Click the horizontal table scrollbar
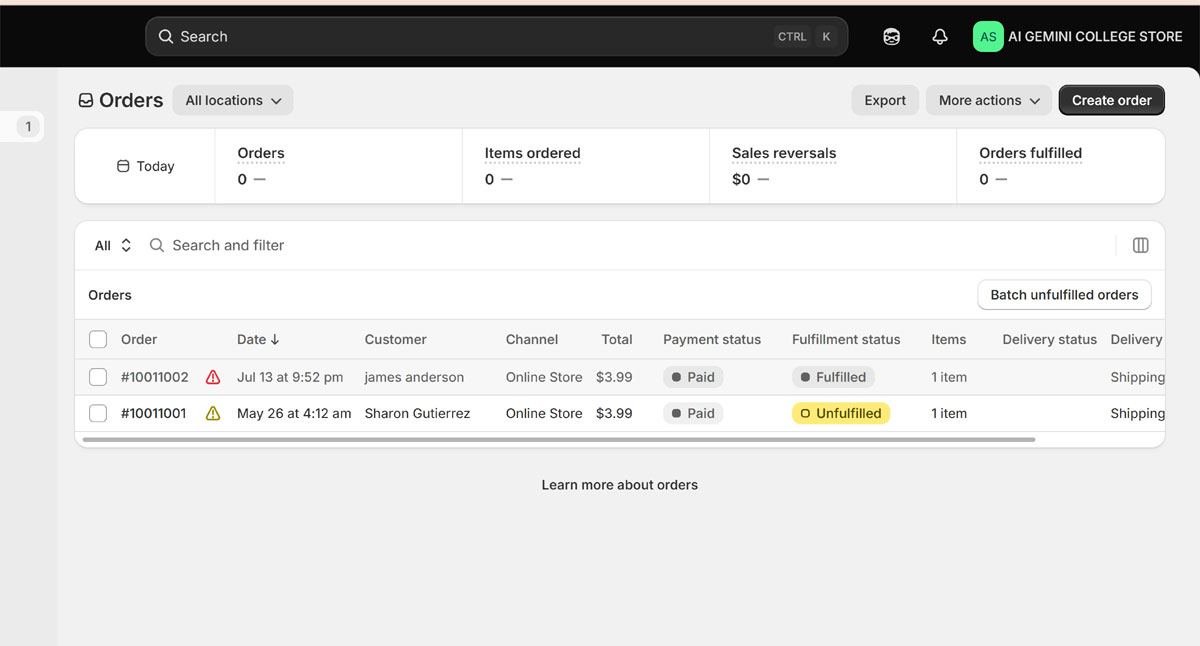Viewport: 1200px width, 646px height. (559, 439)
